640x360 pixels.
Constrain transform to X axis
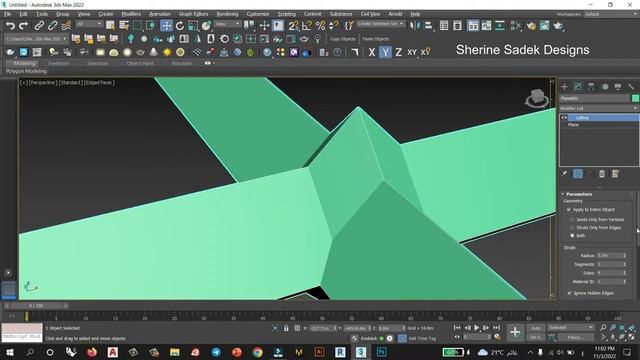(x=371, y=52)
